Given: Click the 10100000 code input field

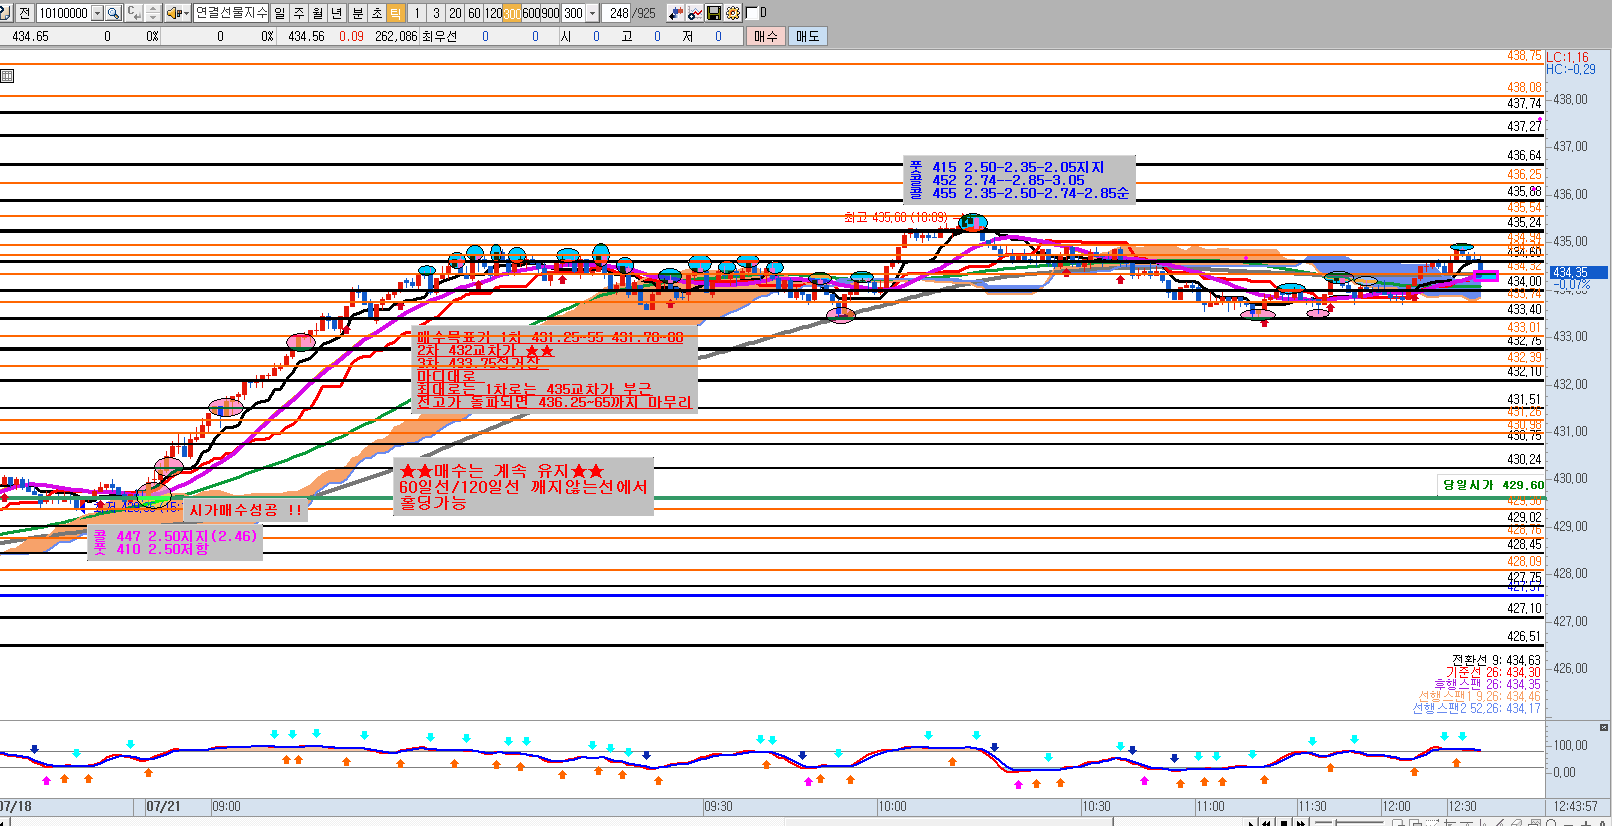Looking at the screenshot, I should pos(63,13).
